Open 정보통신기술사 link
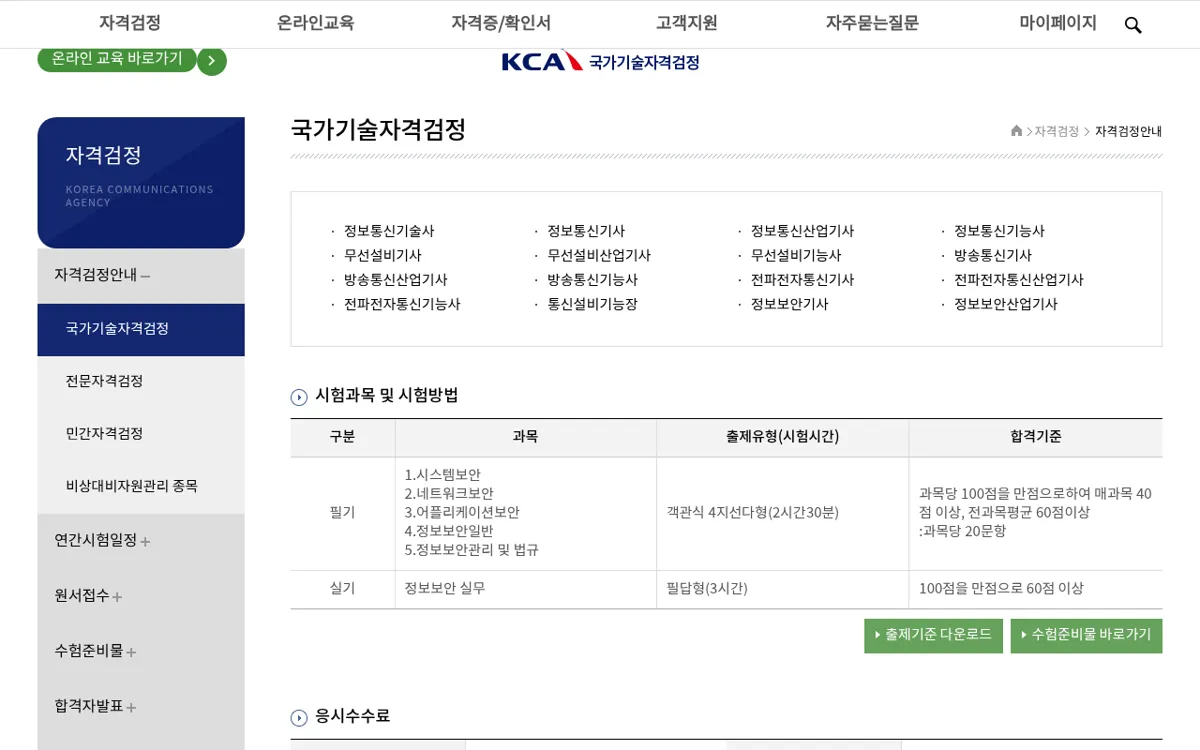The height and width of the screenshot is (750, 1200). 389,231
